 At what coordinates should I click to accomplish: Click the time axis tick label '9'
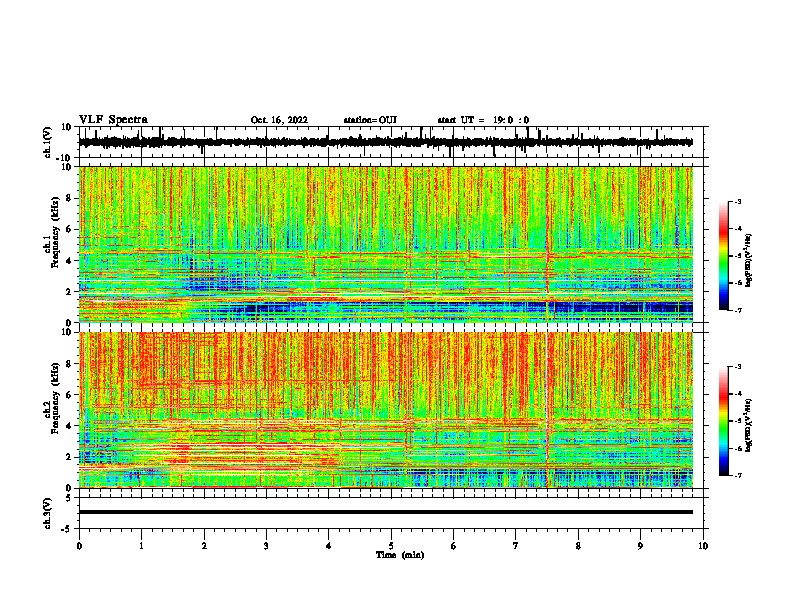(x=640, y=546)
